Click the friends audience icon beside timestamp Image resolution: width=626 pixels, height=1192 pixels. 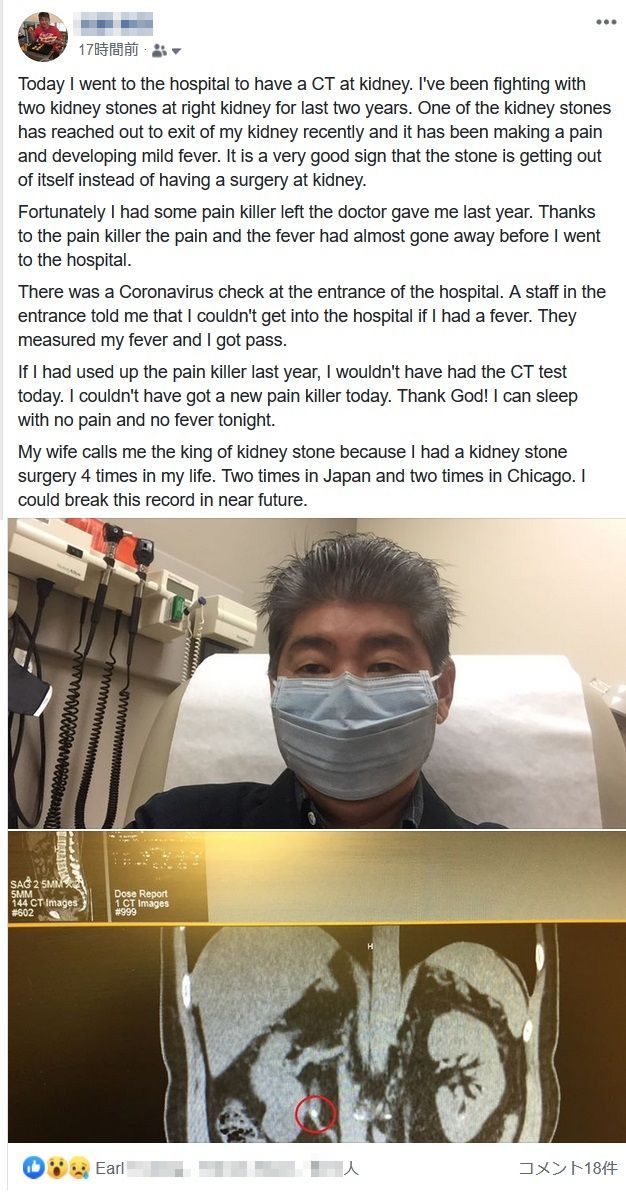[158, 51]
